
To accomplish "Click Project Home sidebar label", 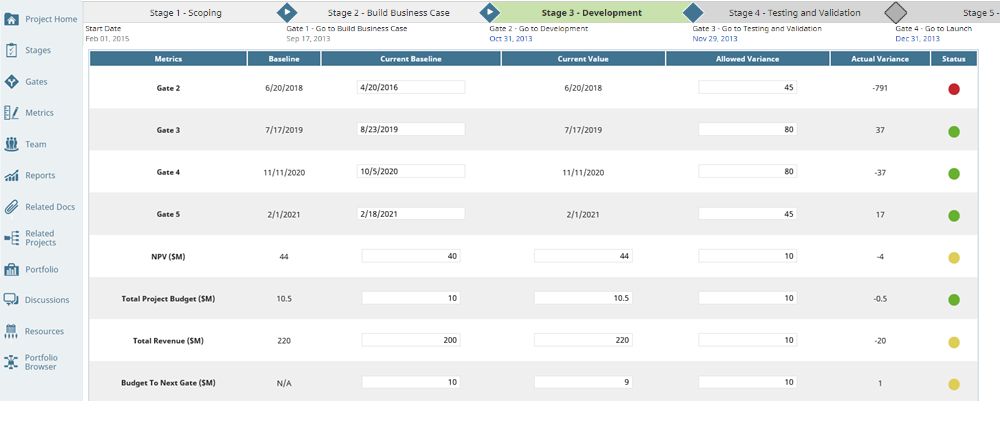I will click(x=51, y=19).
